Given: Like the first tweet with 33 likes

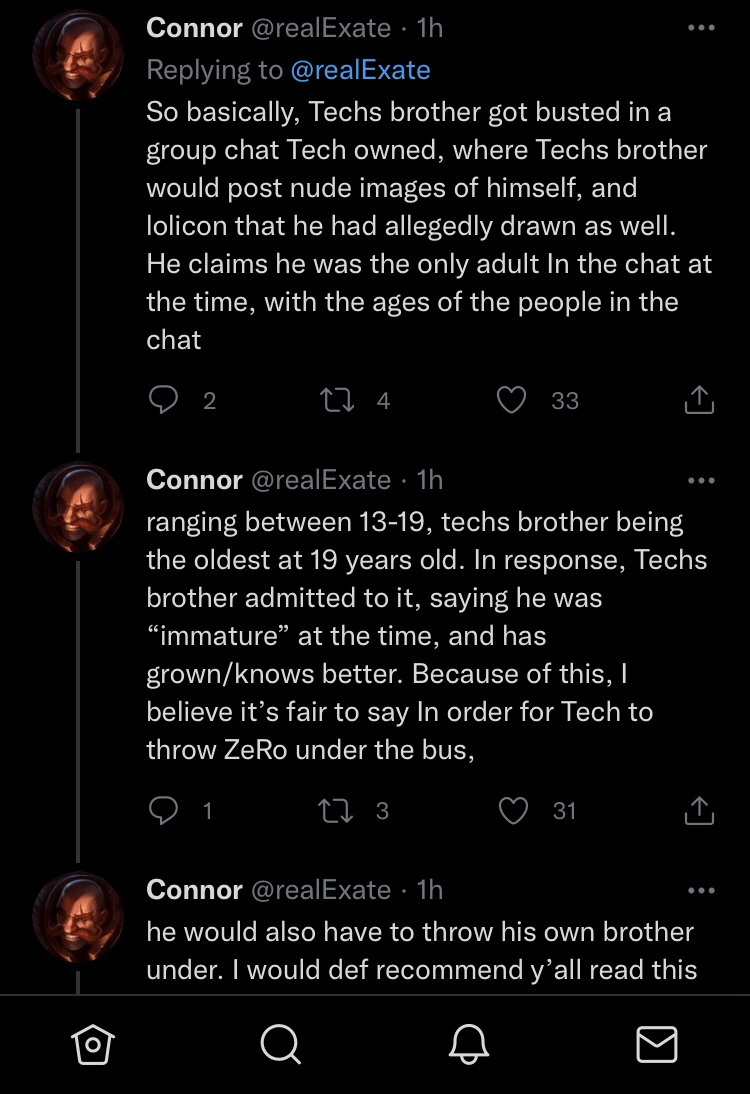Looking at the screenshot, I should [x=511, y=400].
